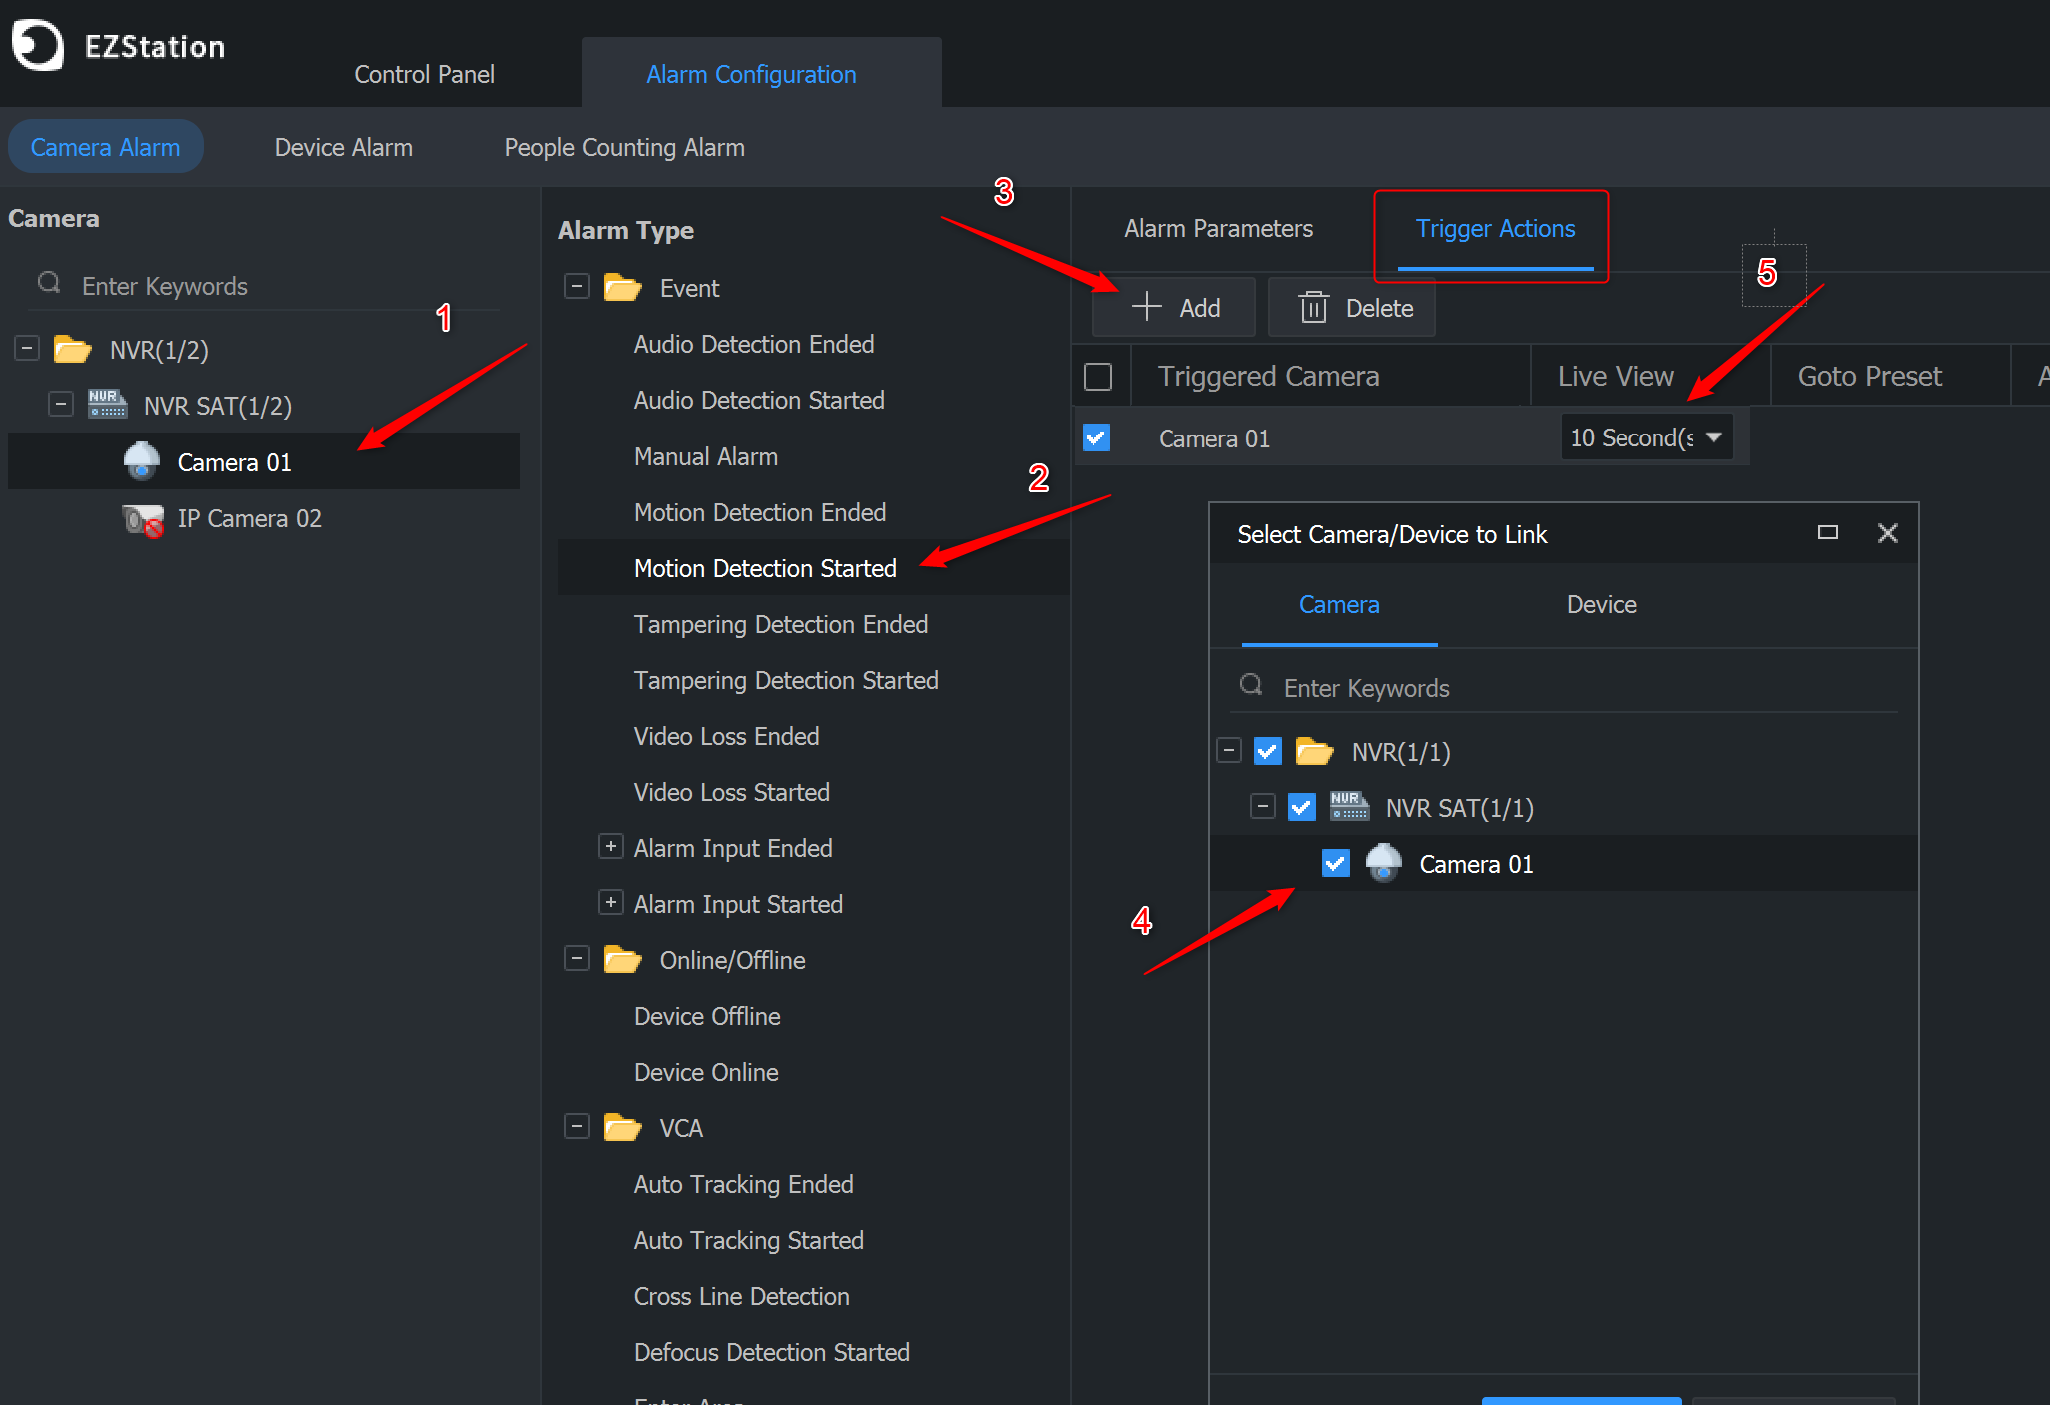Image resolution: width=2050 pixels, height=1405 pixels.
Task: Focus the Camera panel keyword search field
Action: point(265,286)
